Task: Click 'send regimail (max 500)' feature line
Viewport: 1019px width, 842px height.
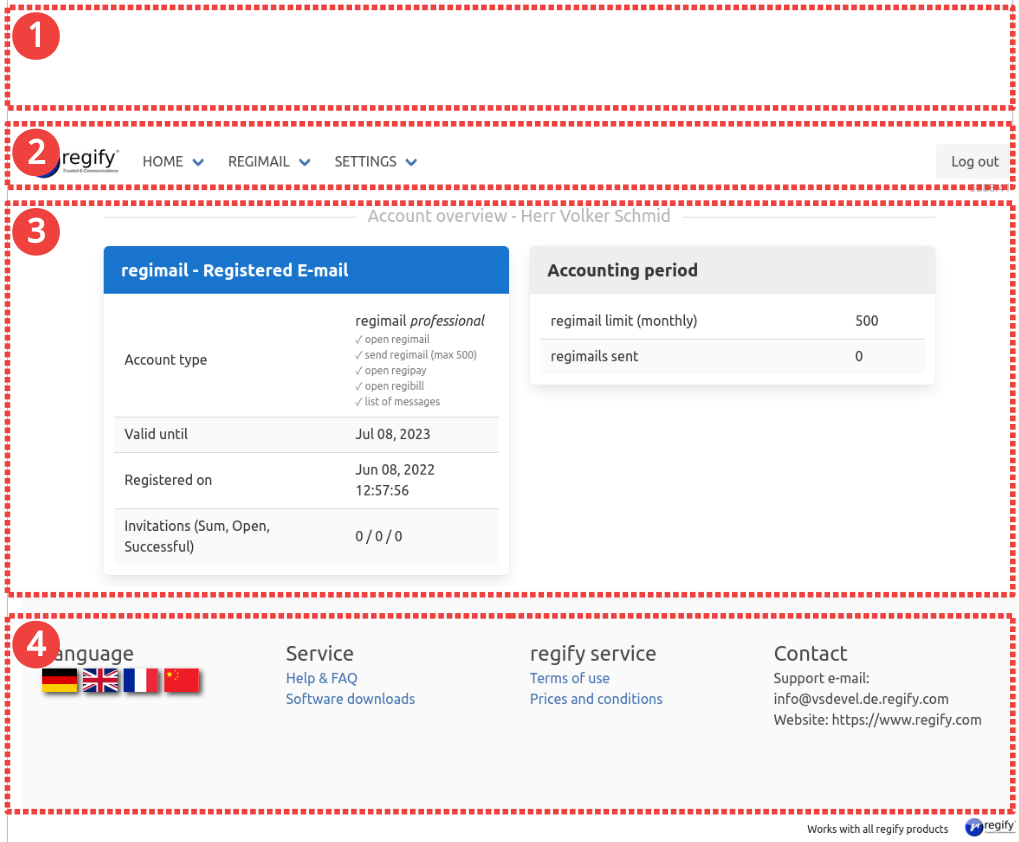Action: [416, 355]
